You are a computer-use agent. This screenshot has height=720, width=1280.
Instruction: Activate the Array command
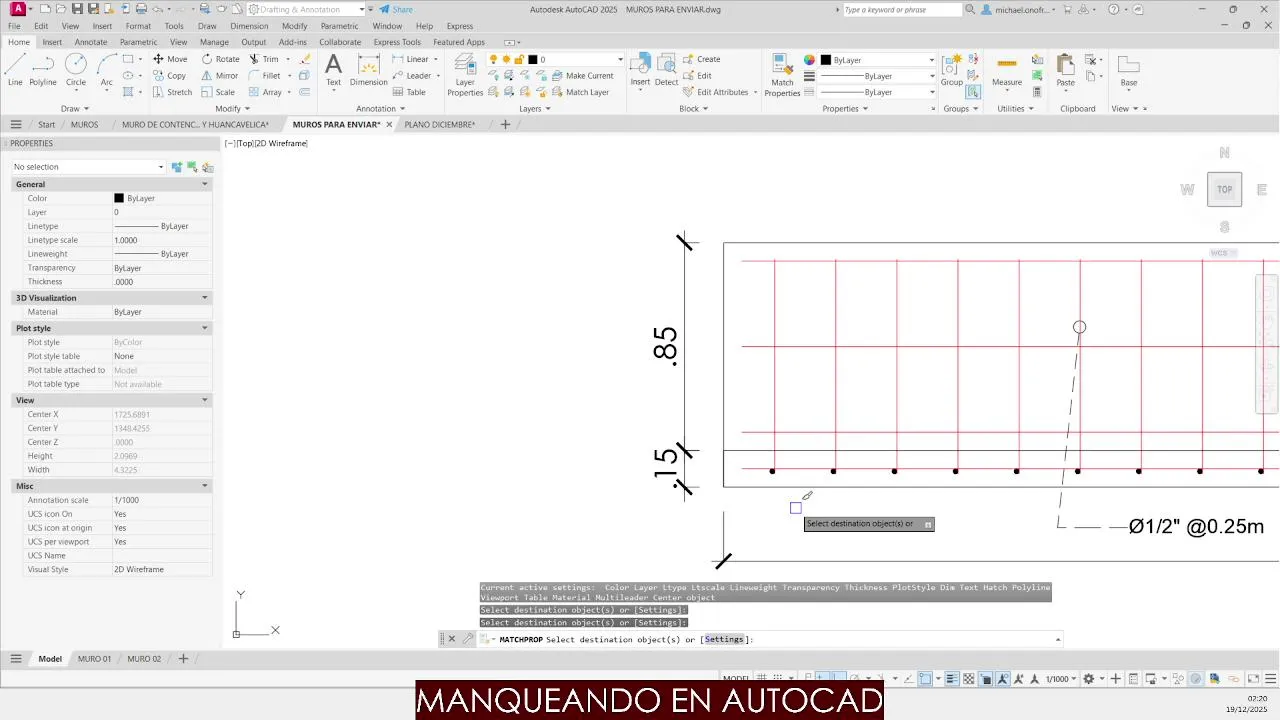265,92
